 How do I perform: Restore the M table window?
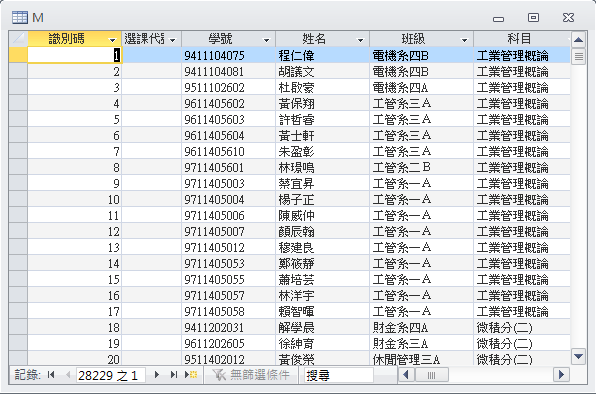[x=533, y=17]
